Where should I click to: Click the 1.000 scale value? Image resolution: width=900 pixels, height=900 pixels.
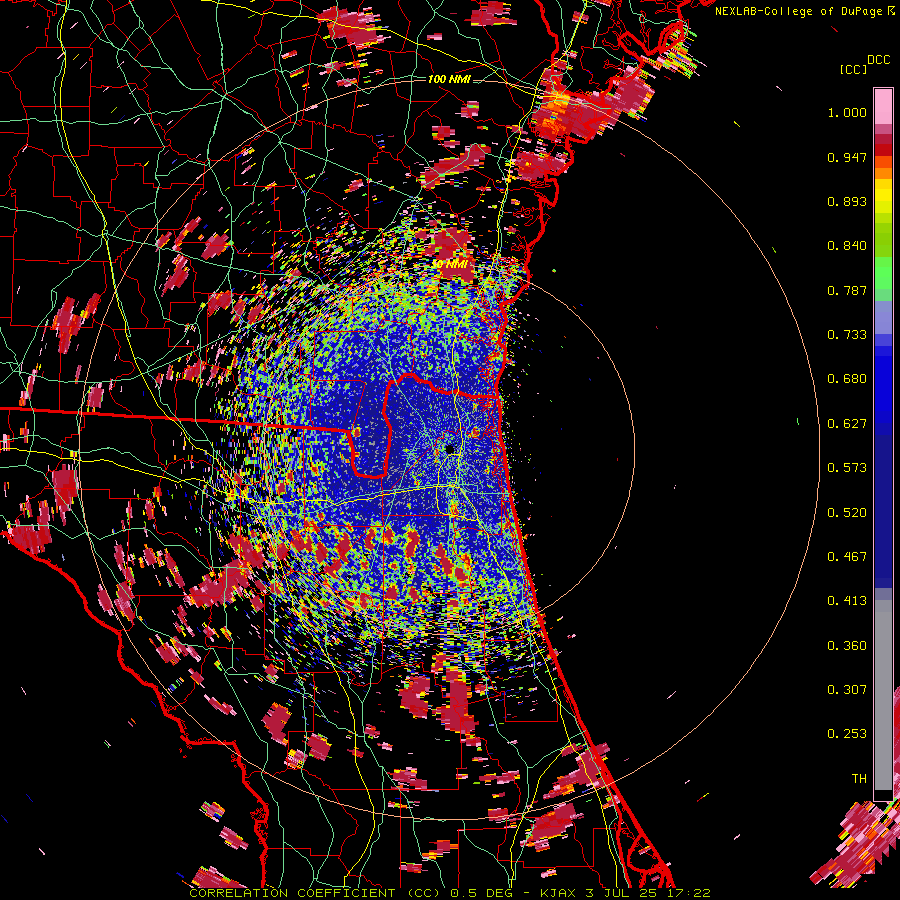847,112
